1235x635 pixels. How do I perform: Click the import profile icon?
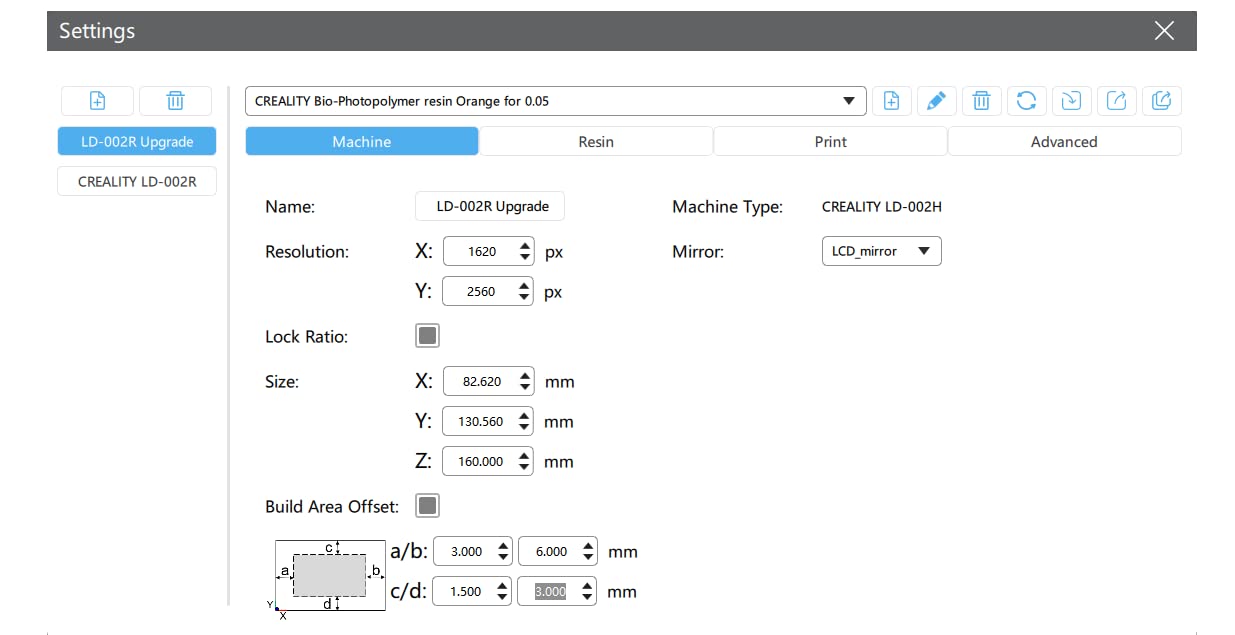click(1071, 100)
